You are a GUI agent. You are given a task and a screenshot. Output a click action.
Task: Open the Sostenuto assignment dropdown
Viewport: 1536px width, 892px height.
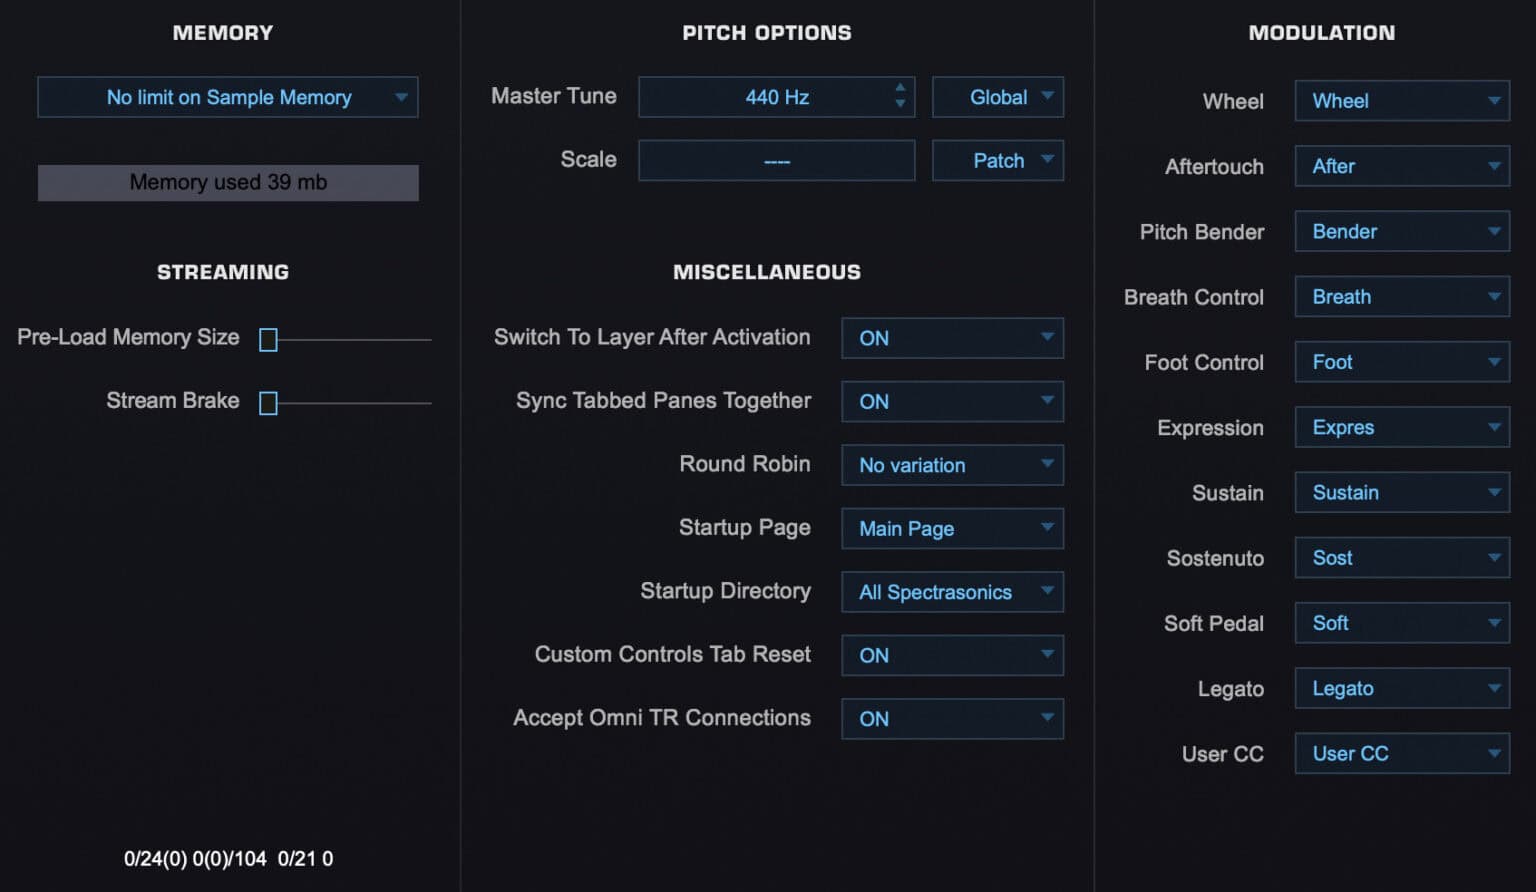tap(1400, 557)
